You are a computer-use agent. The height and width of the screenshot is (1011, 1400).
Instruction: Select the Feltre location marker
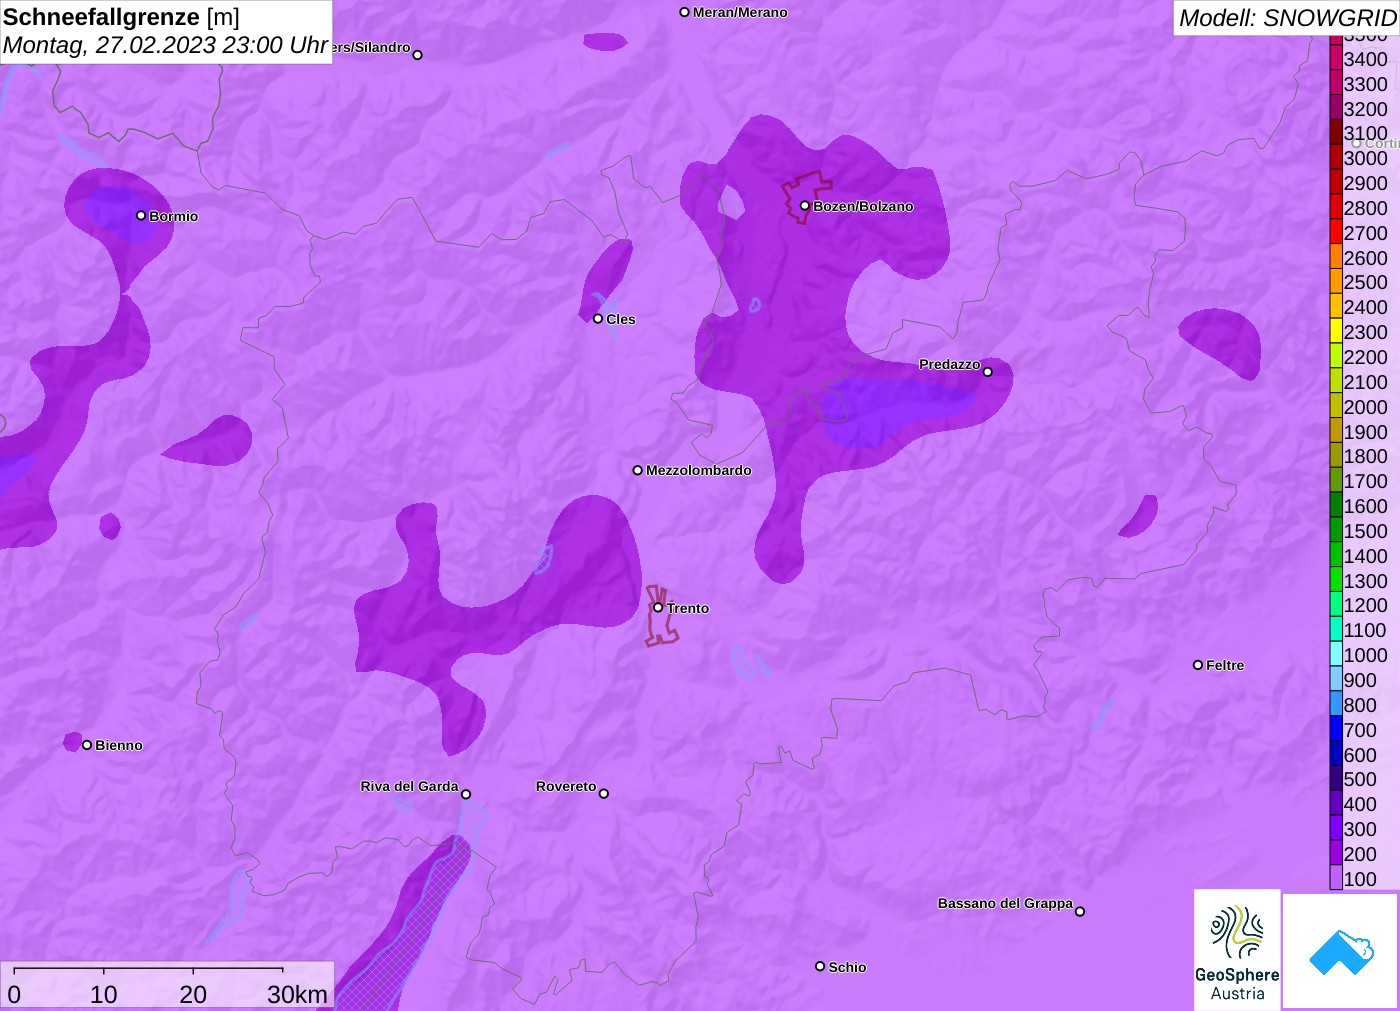pyautogui.click(x=1198, y=664)
